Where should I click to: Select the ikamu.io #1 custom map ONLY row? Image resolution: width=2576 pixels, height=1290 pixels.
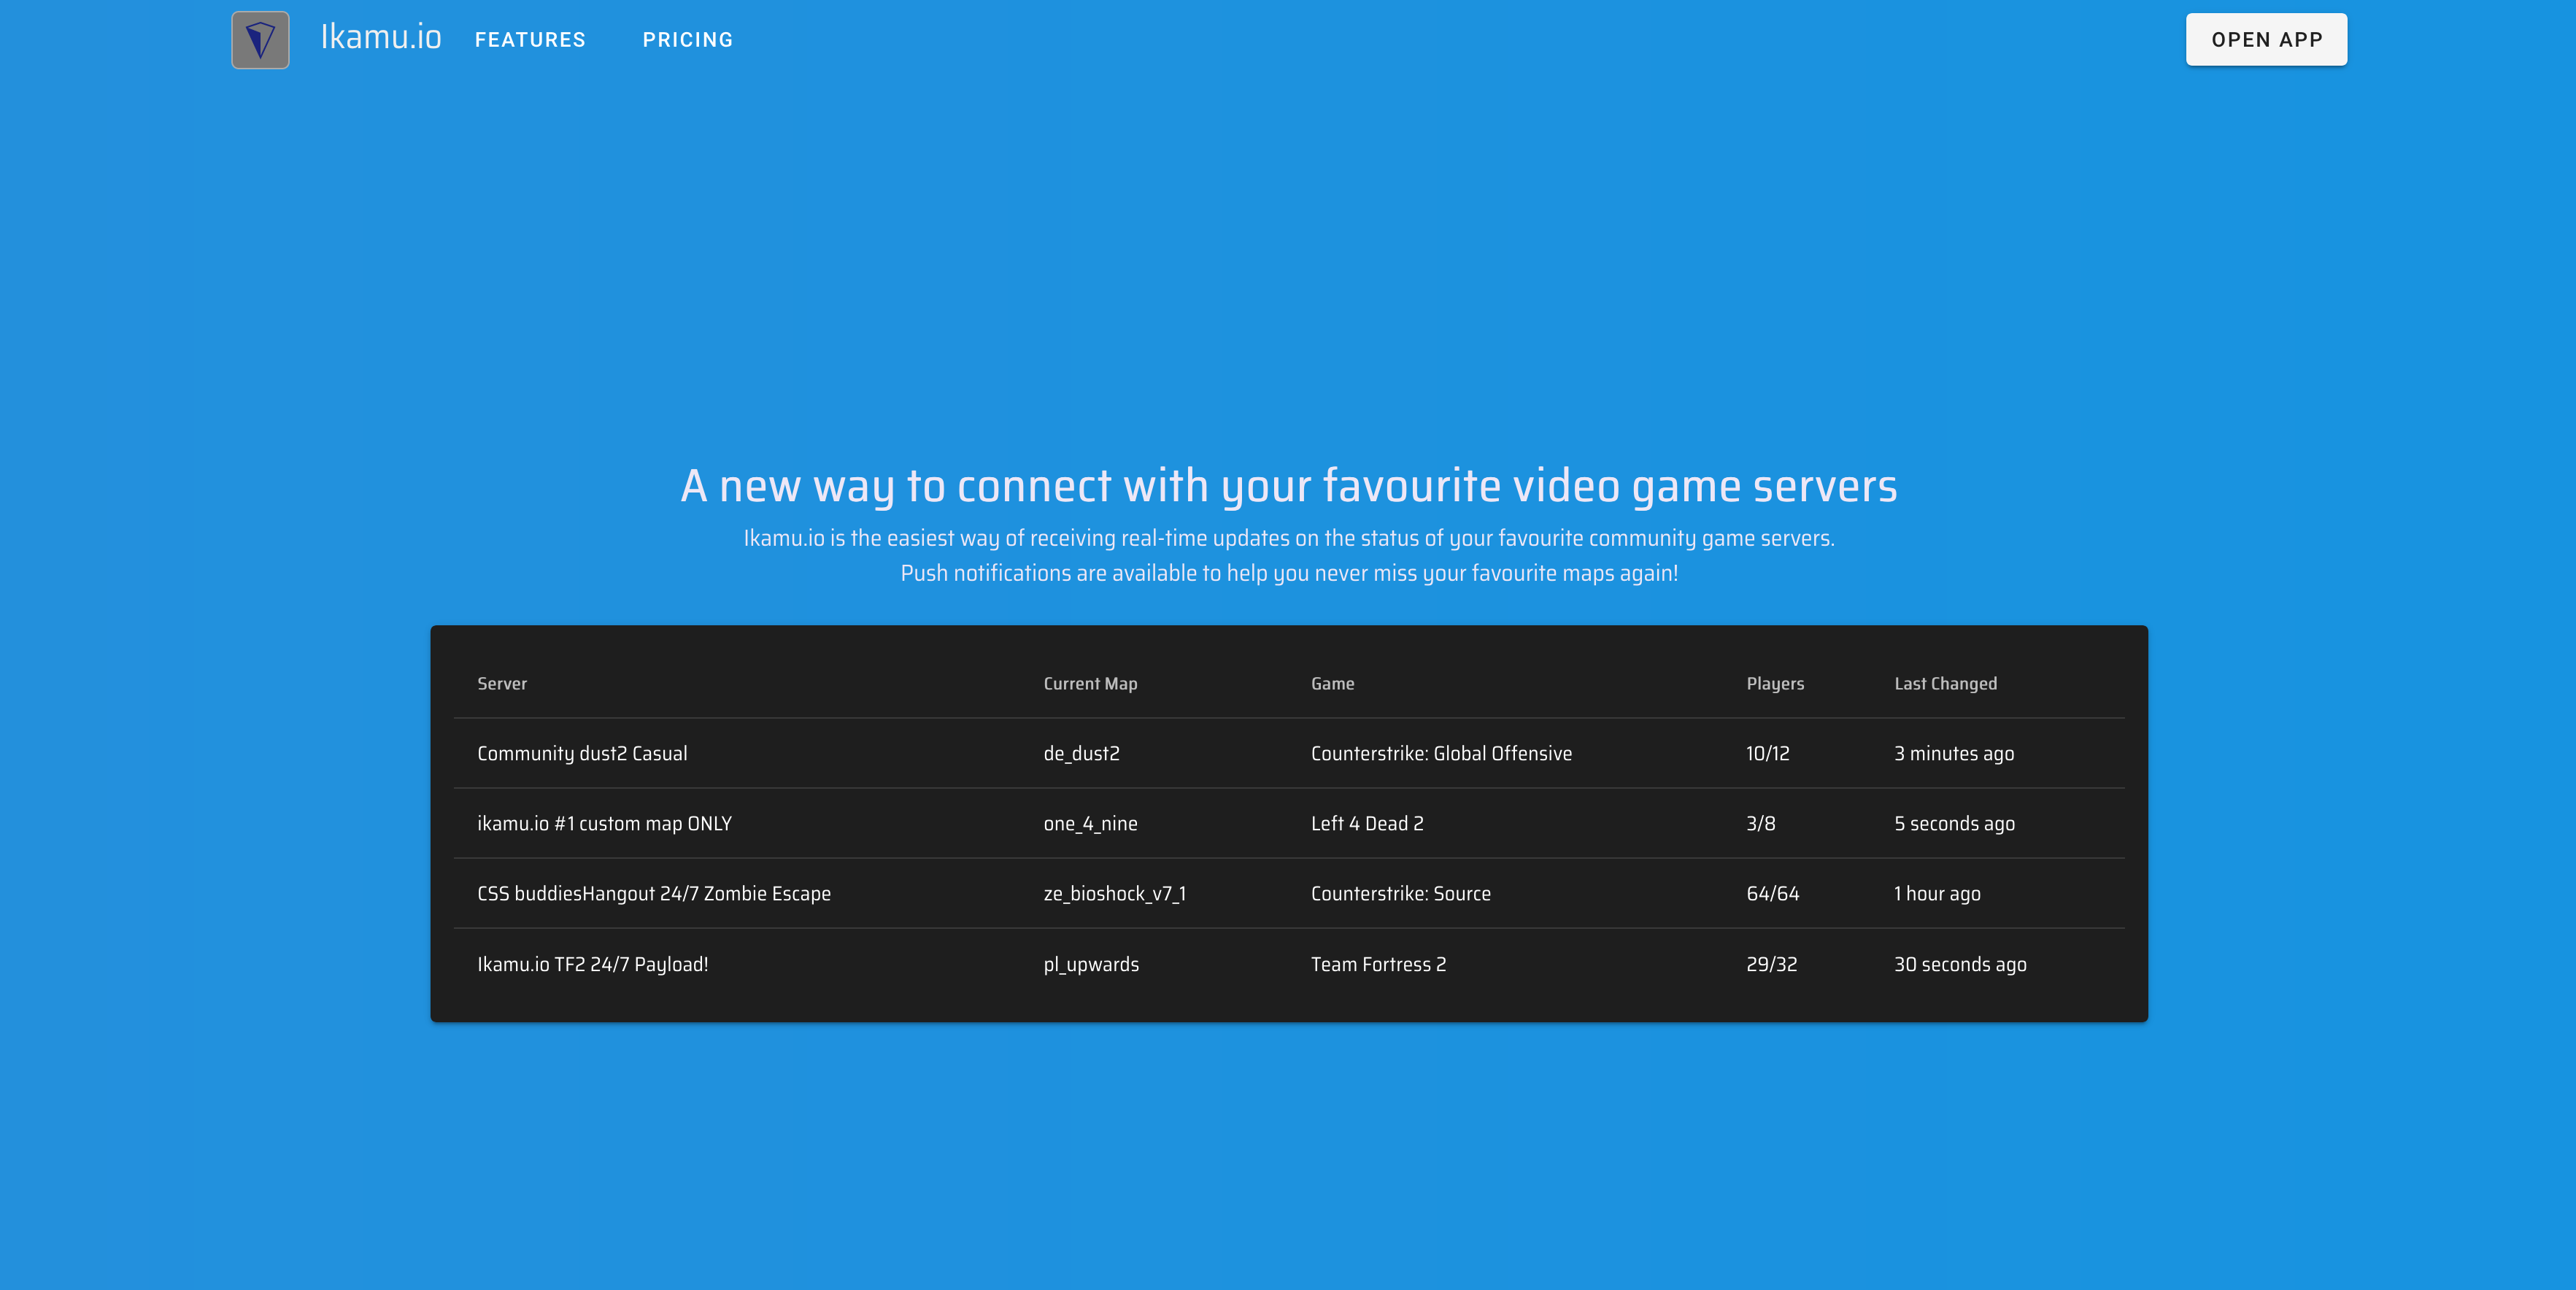604,824
